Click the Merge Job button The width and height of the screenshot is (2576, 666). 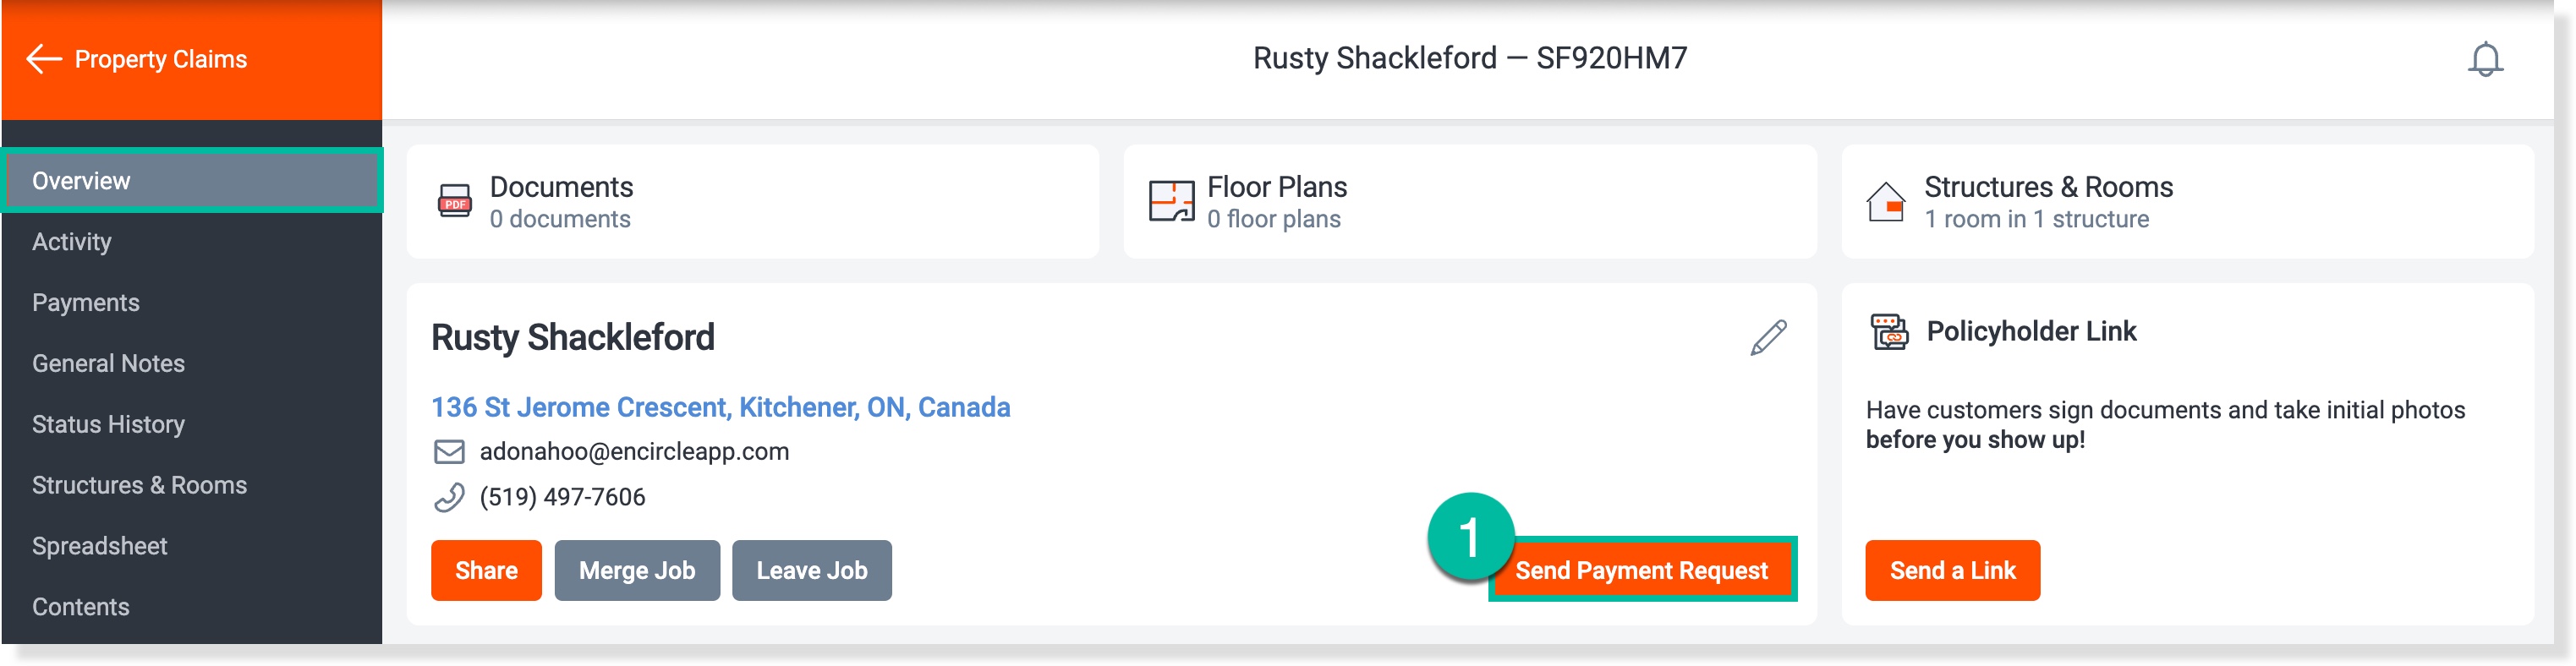(x=637, y=570)
